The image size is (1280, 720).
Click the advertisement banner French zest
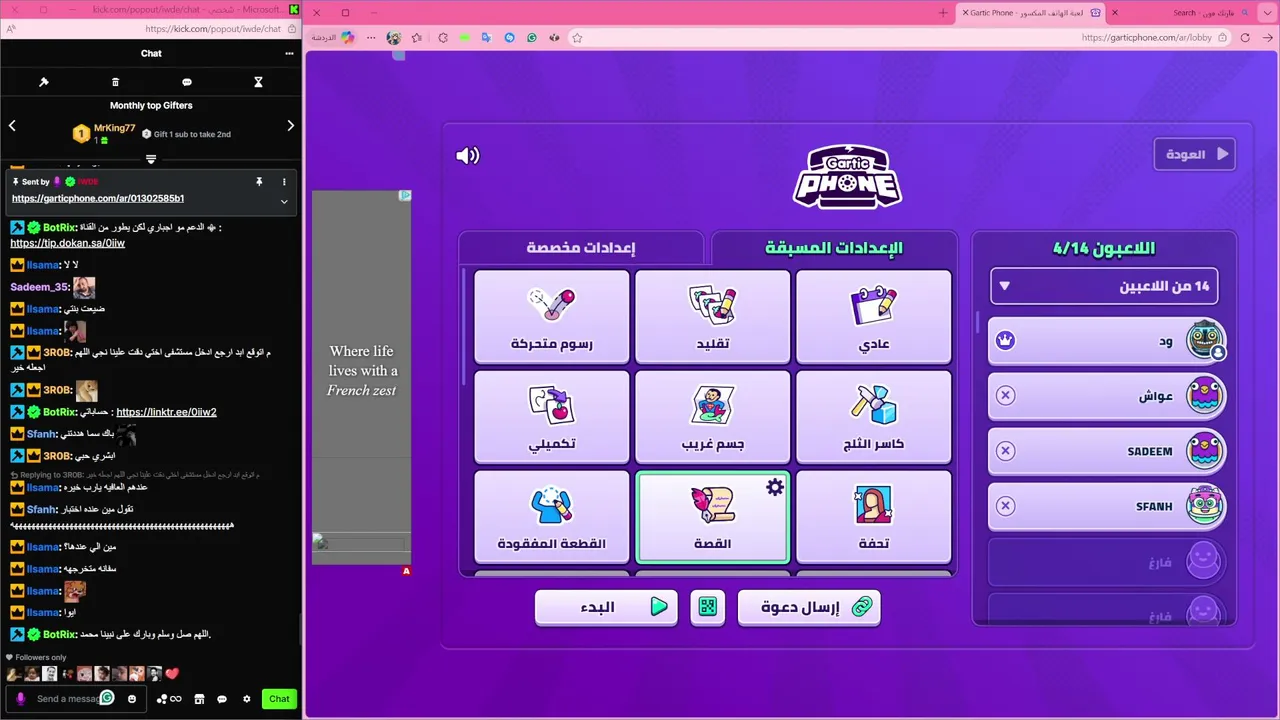[x=362, y=377]
